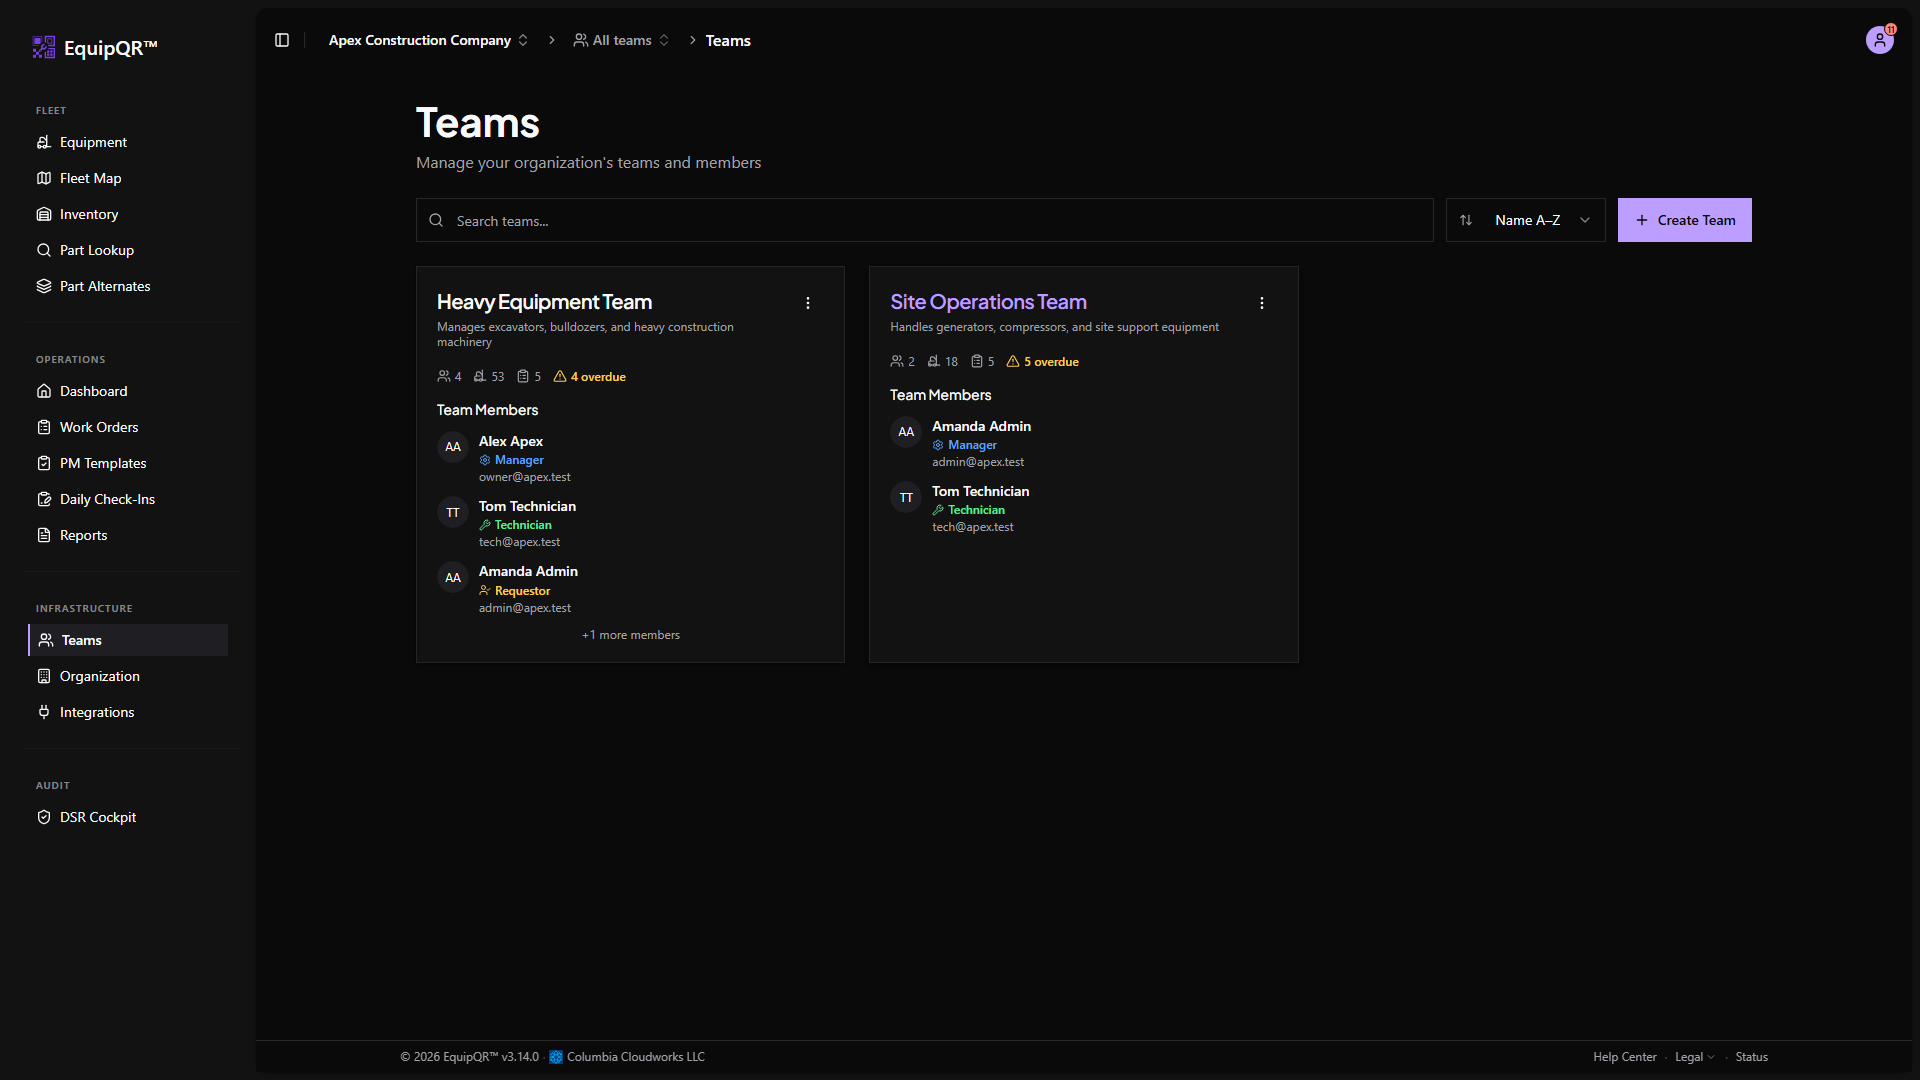Open Integrations sidebar entry
1920x1080 pixels.
128,712
